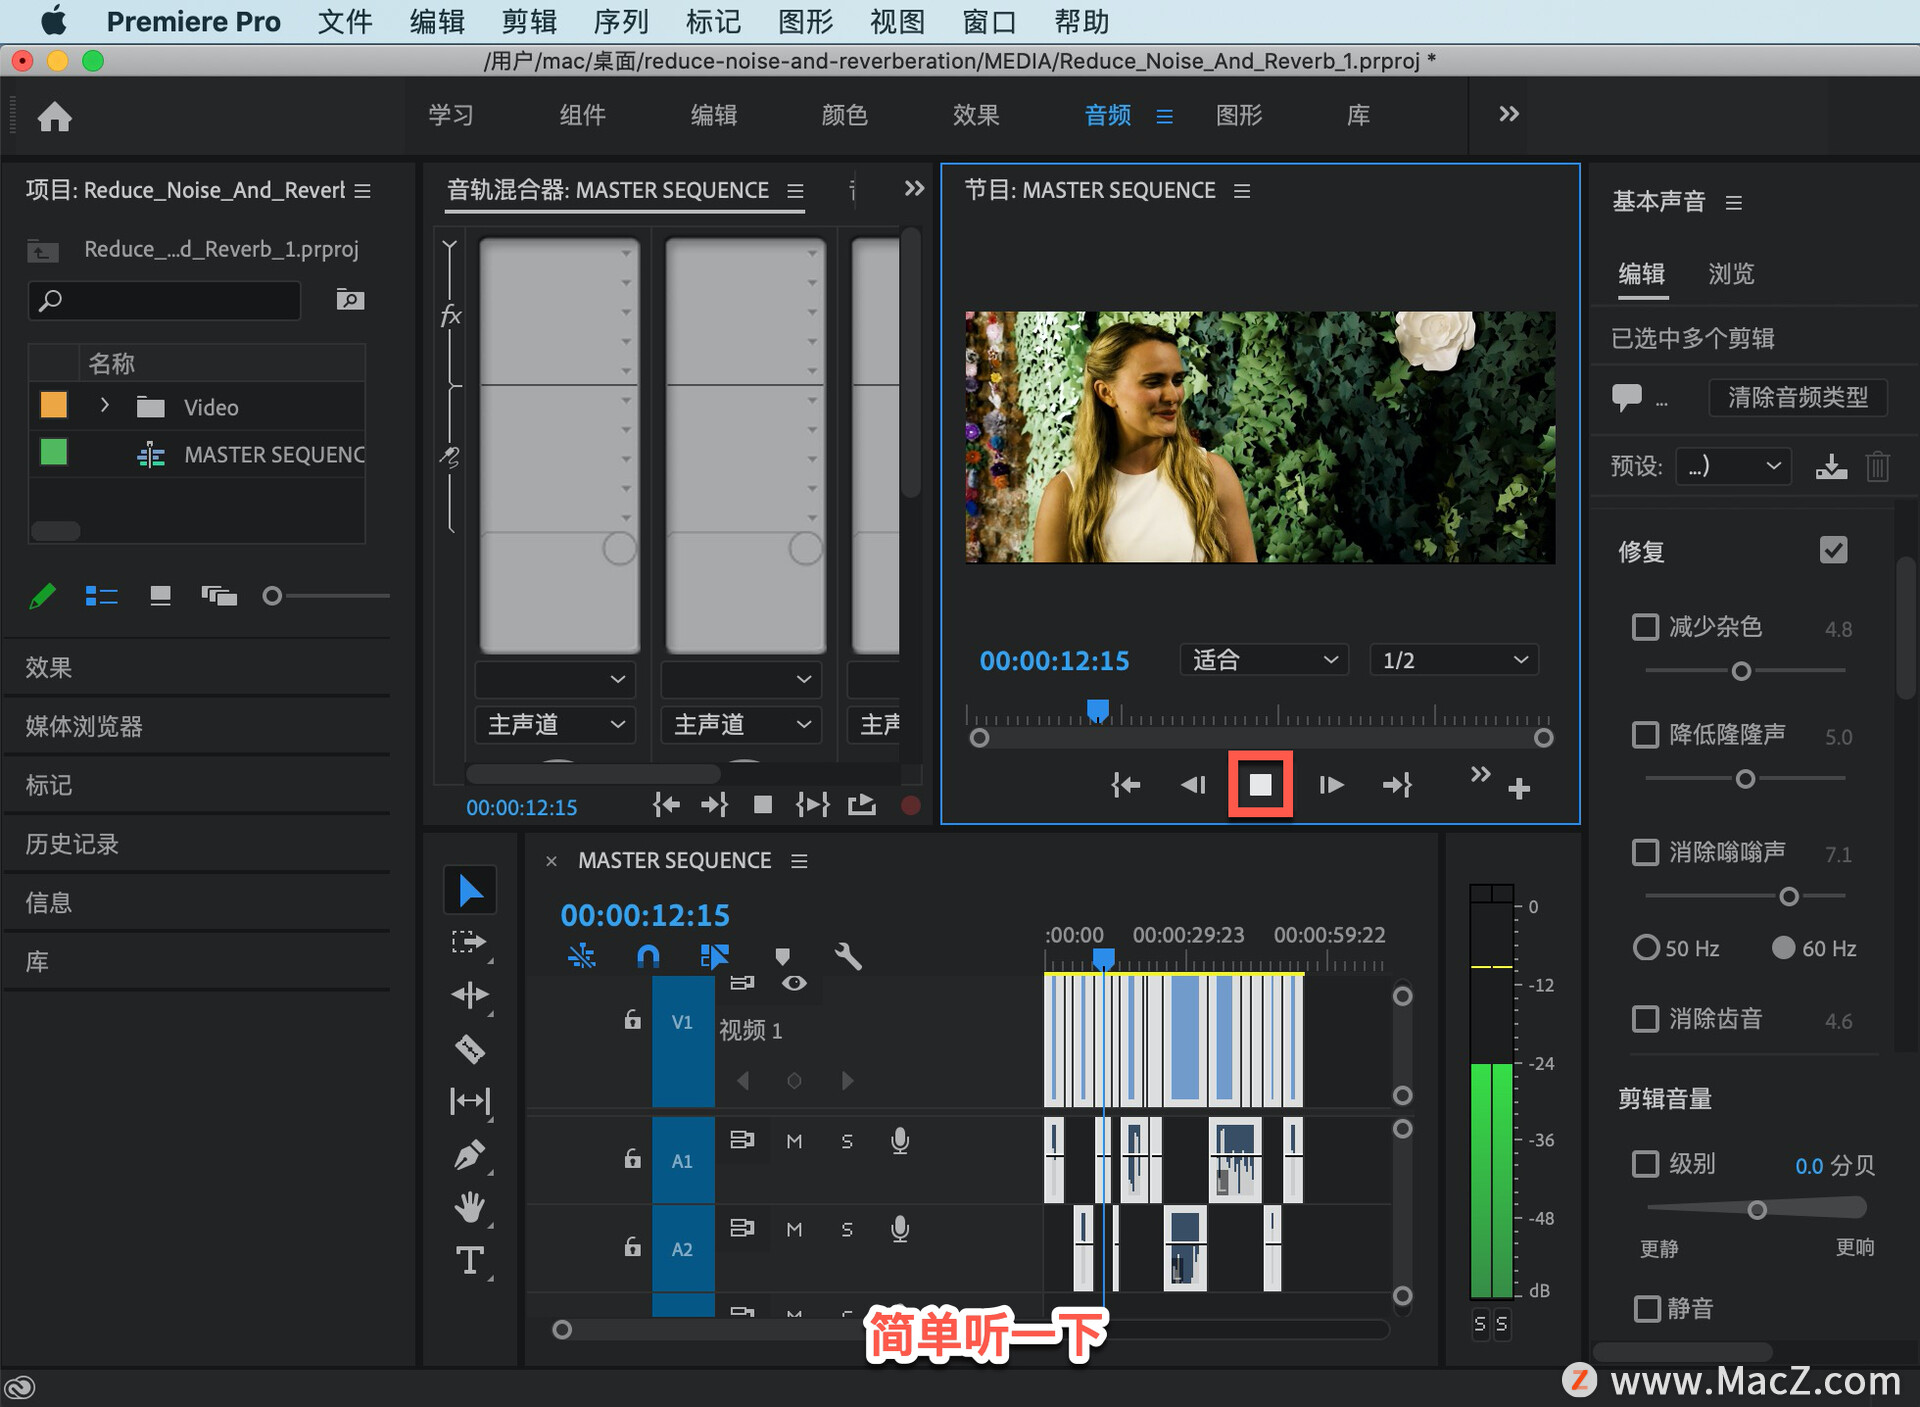
Task: Save the Essential Sound preset icon
Action: click(1831, 466)
